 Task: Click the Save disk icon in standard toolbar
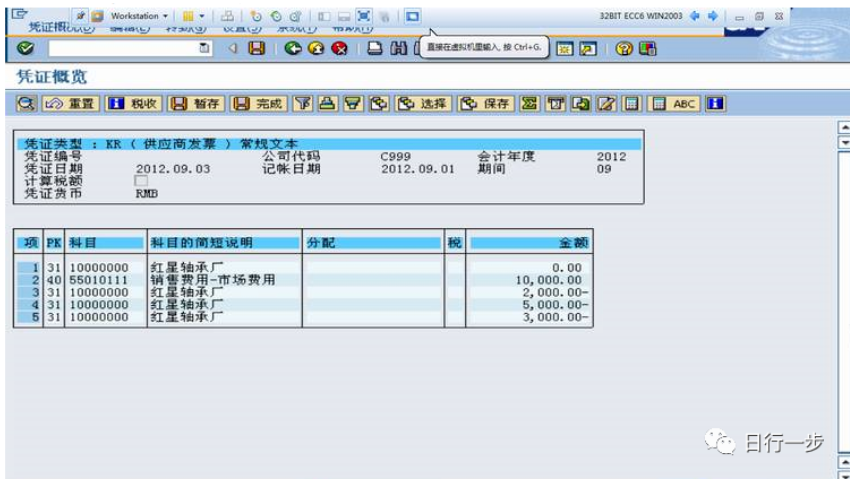(x=256, y=48)
